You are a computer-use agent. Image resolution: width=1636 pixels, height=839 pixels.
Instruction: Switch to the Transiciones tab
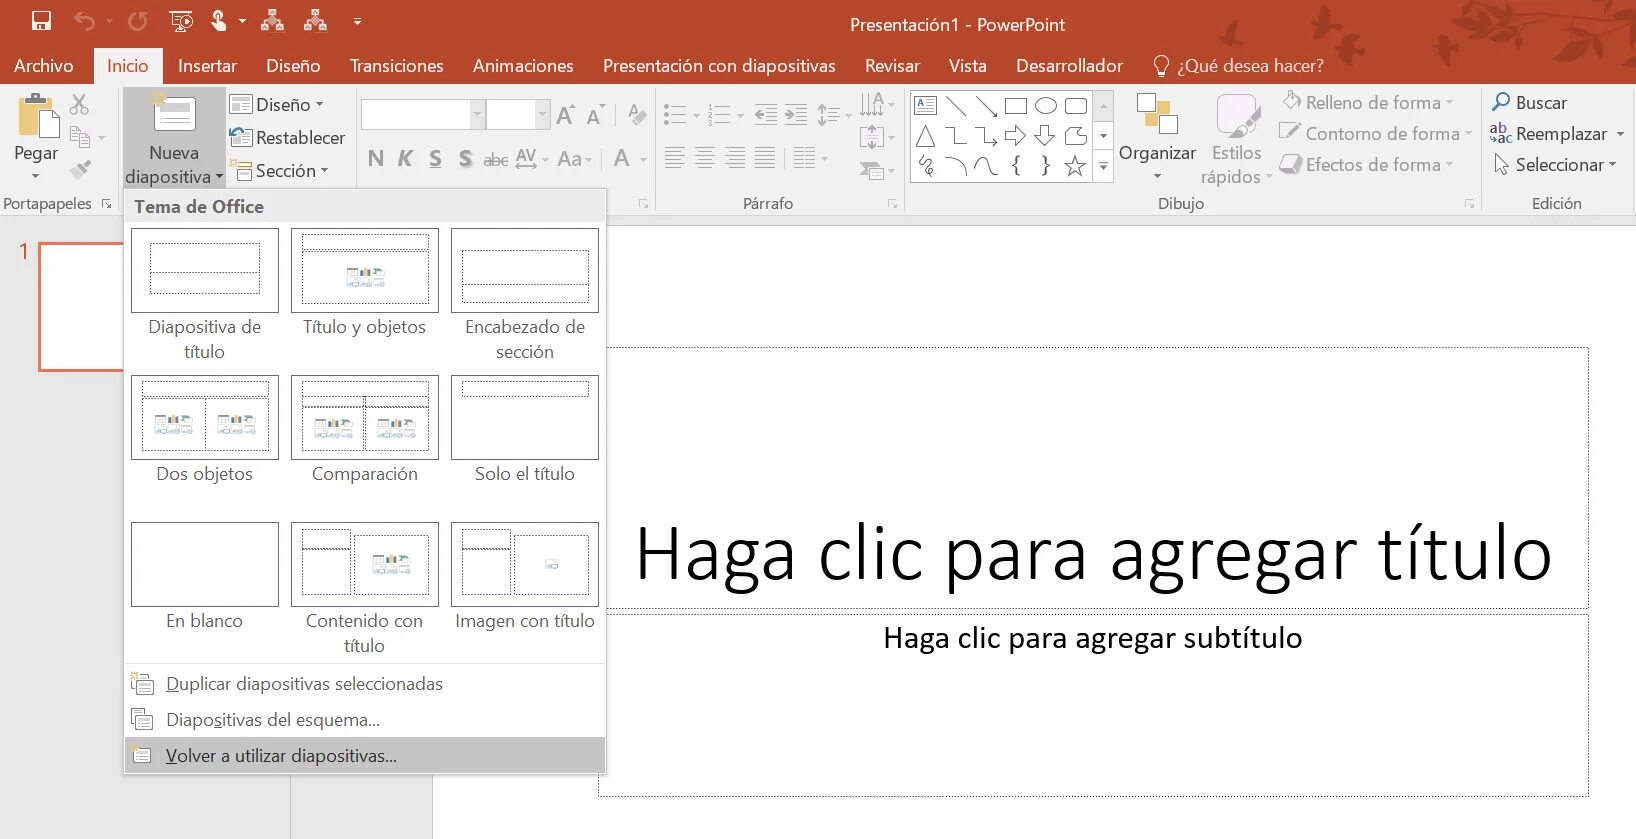396,65
